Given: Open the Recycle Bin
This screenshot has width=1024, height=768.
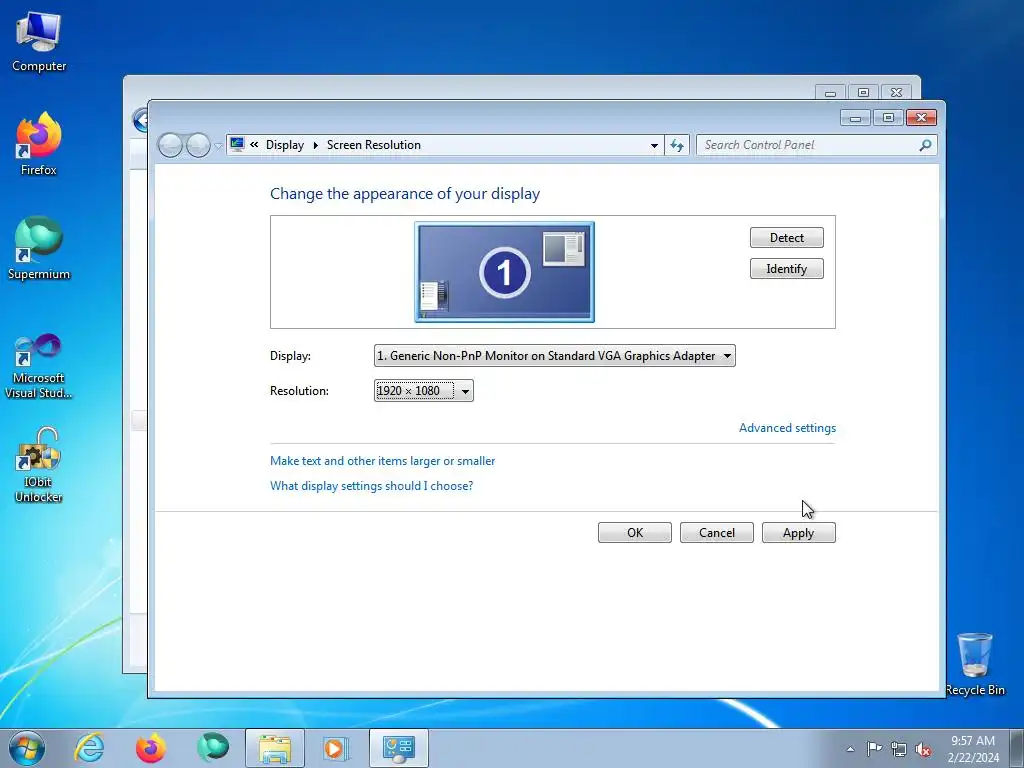Looking at the screenshot, I should [975, 664].
